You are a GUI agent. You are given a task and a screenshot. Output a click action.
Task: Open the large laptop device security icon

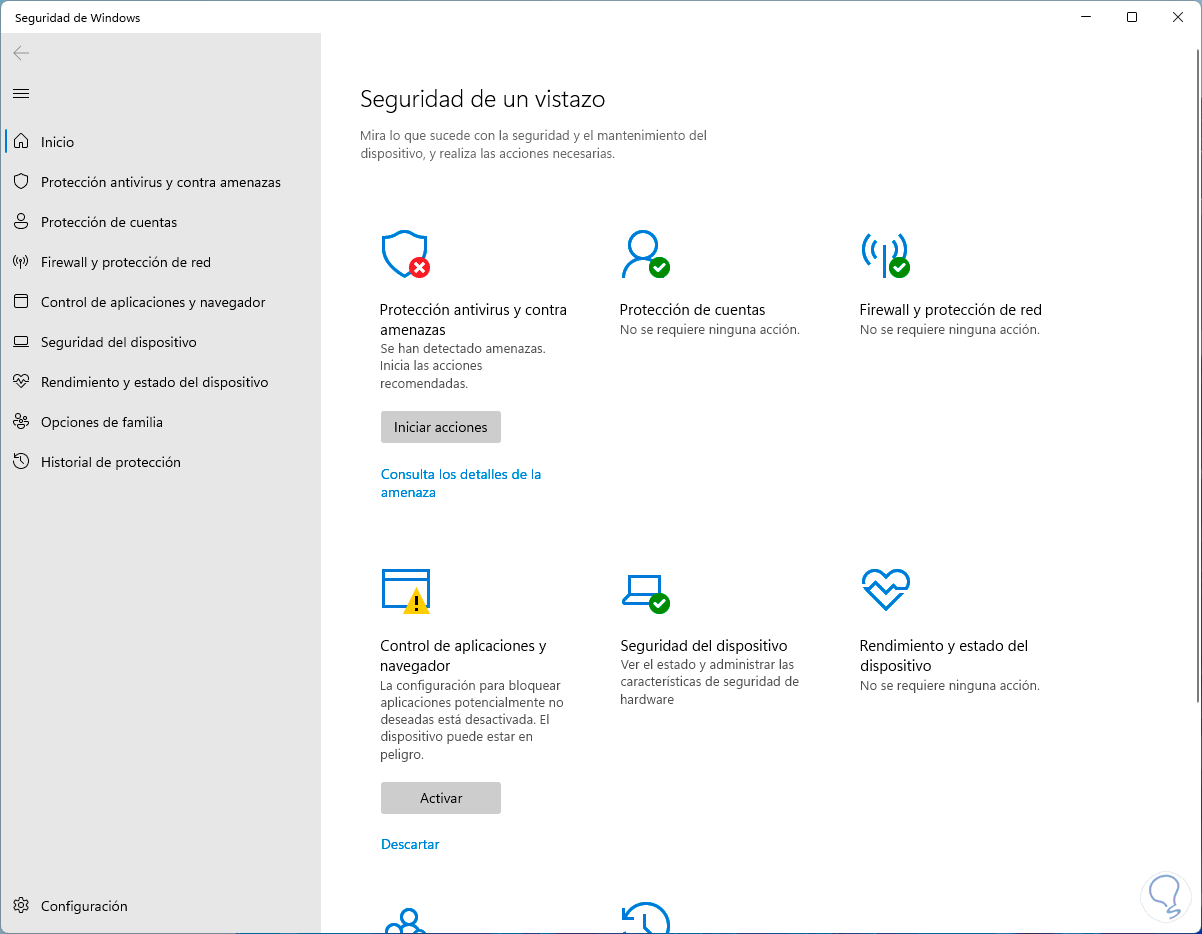[x=645, y=593]
